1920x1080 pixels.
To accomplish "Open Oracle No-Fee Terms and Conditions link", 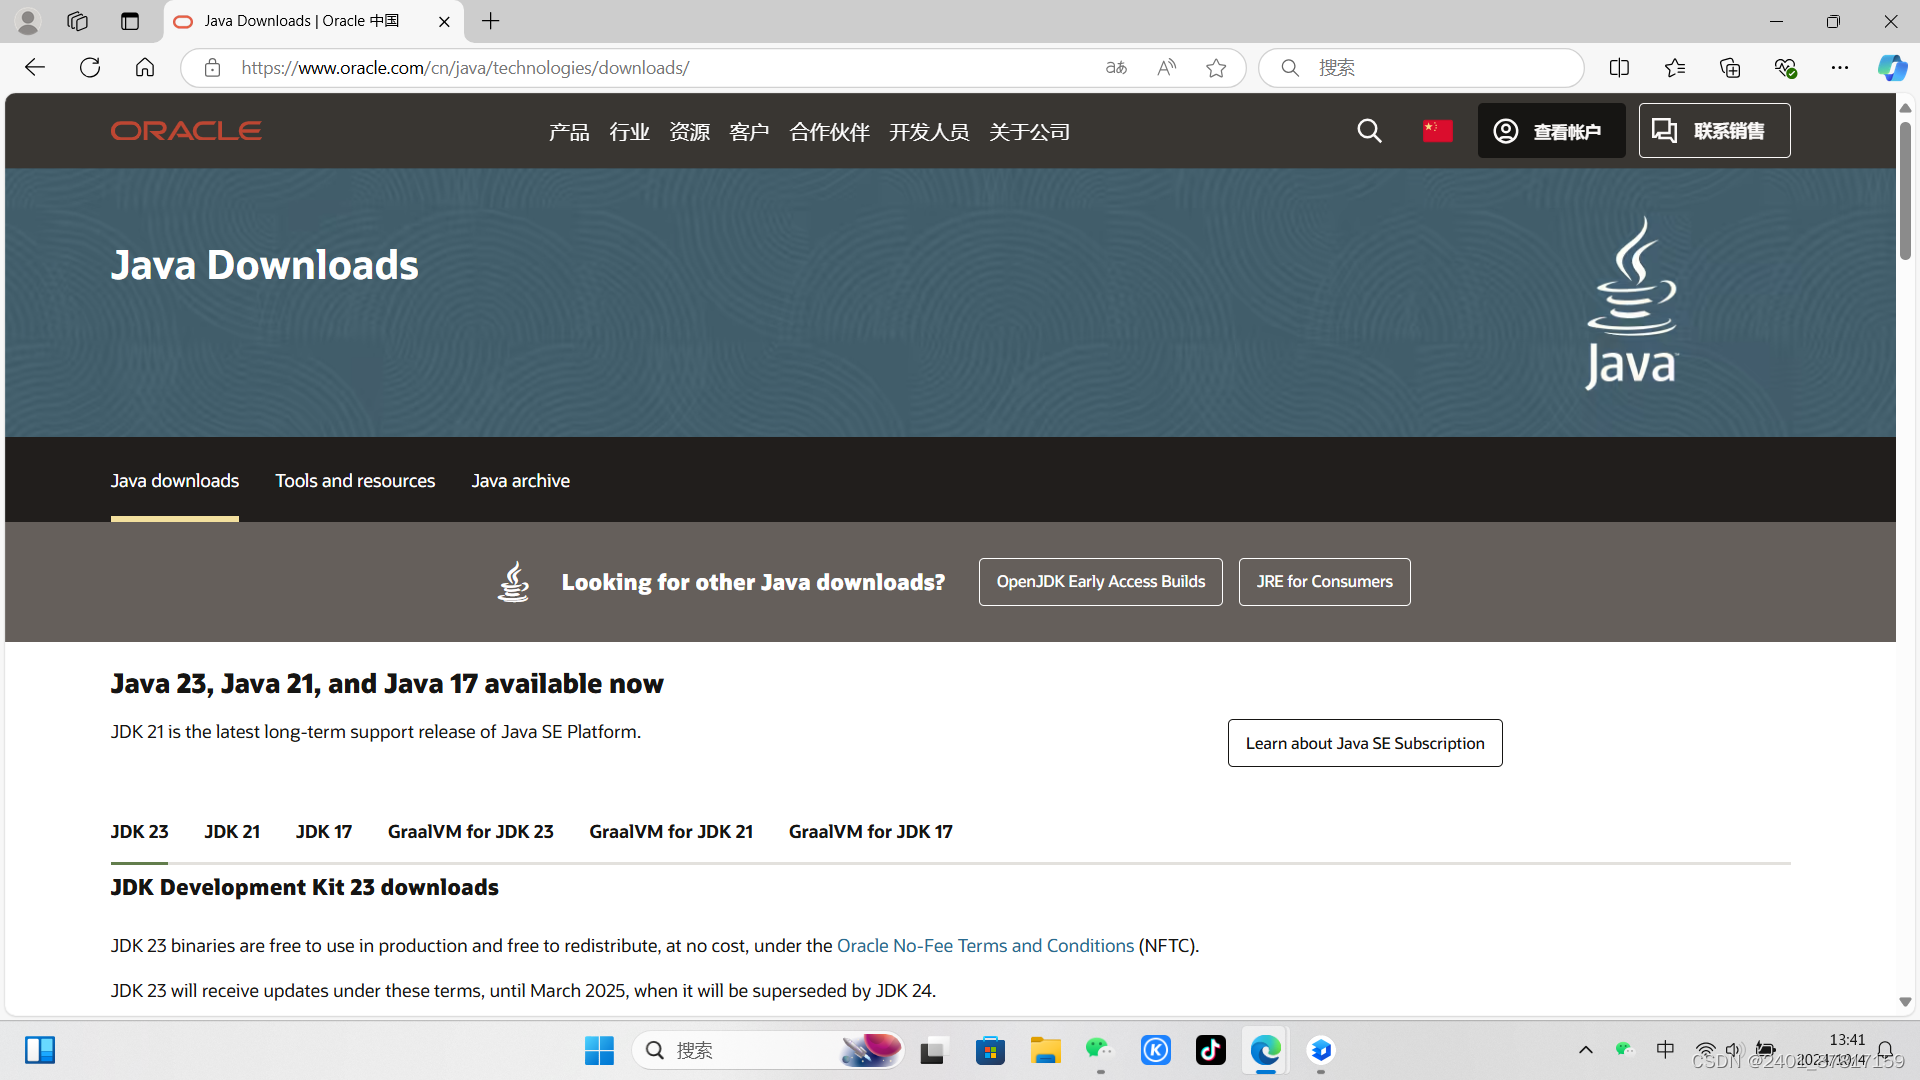I will pos(985,946).
